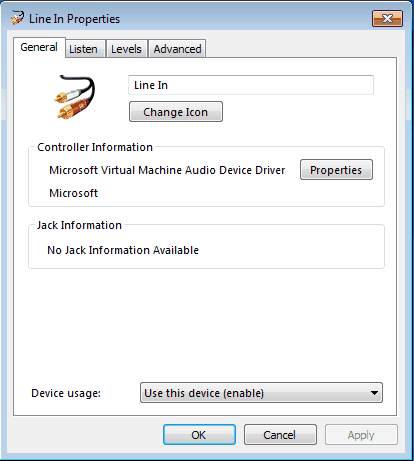Image resolution: width=414 pixels, height=461 pixels.
Task: Click the Microsoft Virtual Machine Audio Device Driver text
Action: click(x=167, y=170)
